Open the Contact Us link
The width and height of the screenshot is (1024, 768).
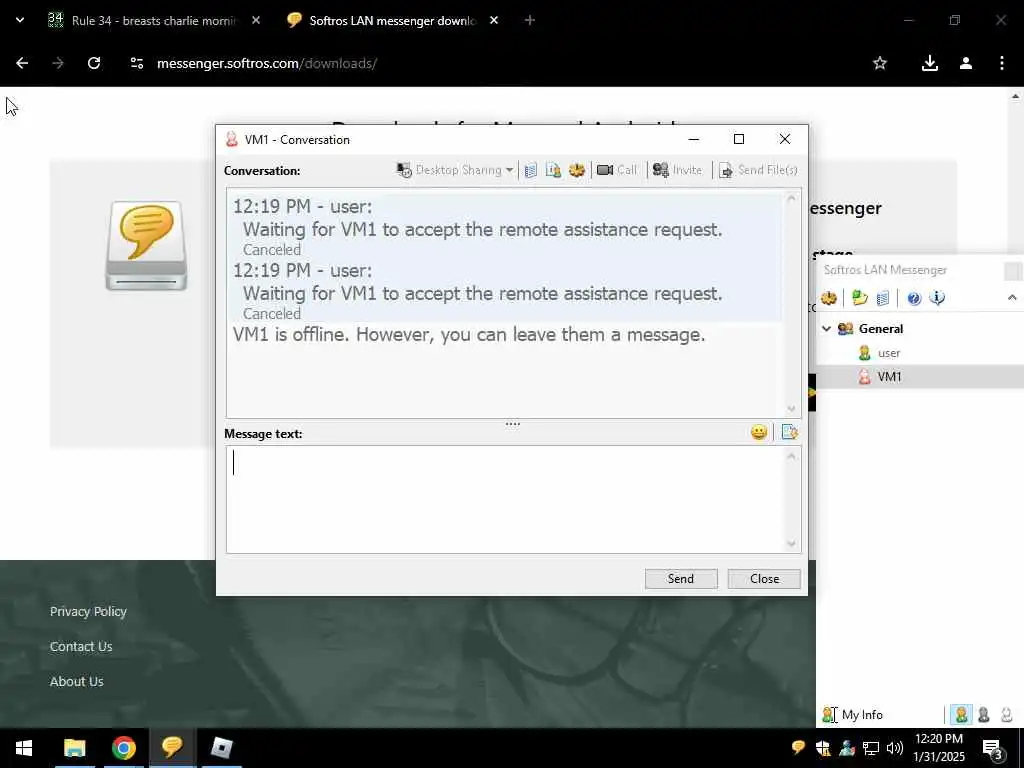(x=81, y=647)
